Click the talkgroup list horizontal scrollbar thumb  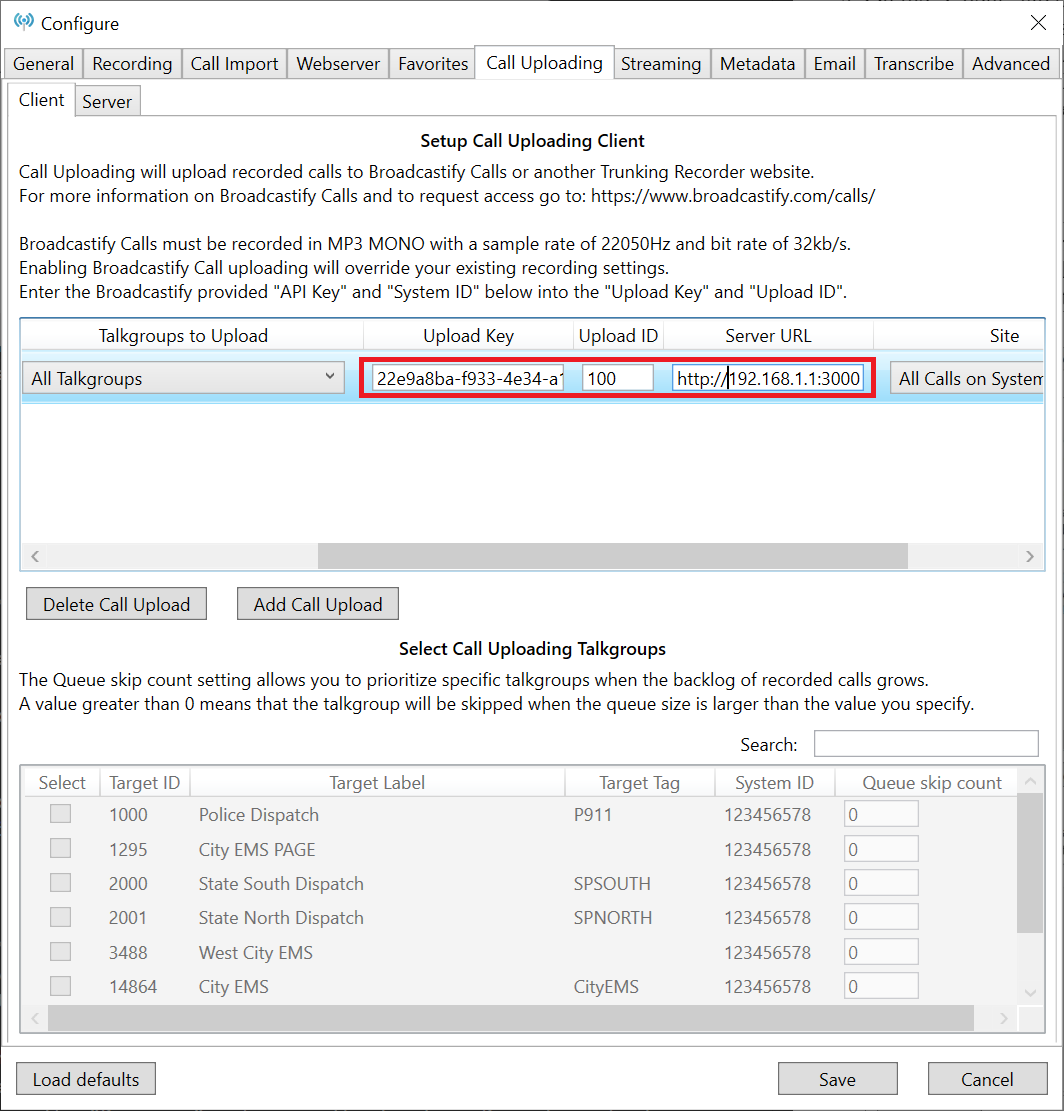click(511, 1018)
